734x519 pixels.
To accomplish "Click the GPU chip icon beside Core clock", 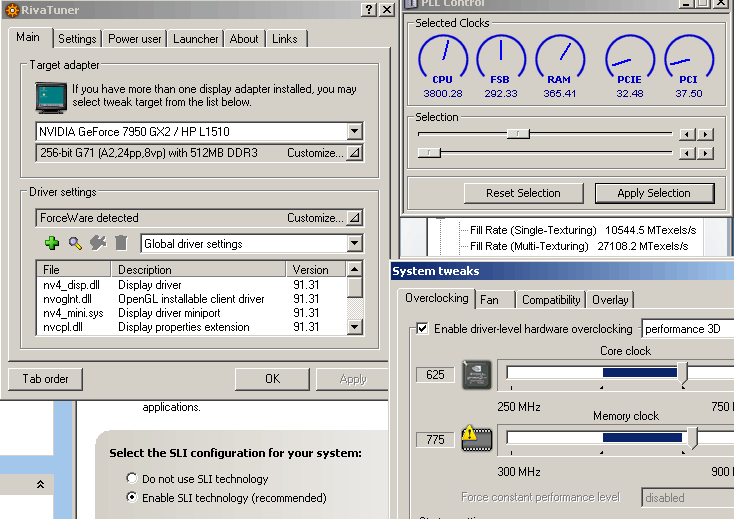I will (477, 374).
